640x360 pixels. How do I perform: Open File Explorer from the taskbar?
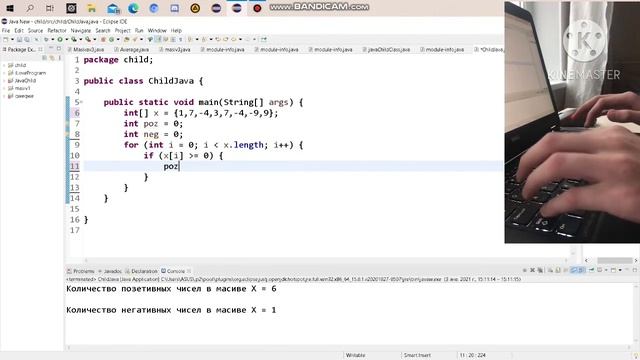92,8
